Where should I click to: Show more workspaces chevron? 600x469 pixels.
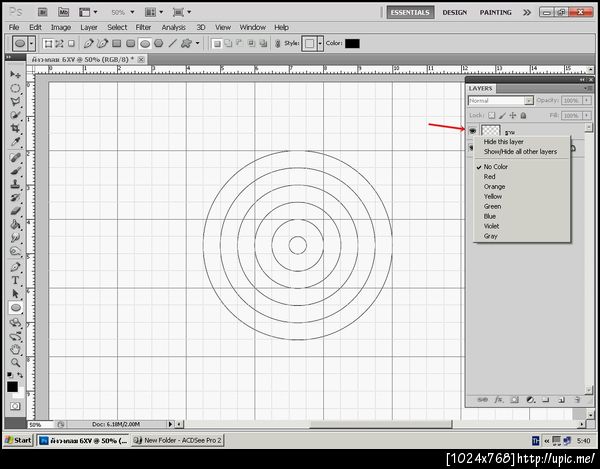pyautogui.click(x=527, y=12)
